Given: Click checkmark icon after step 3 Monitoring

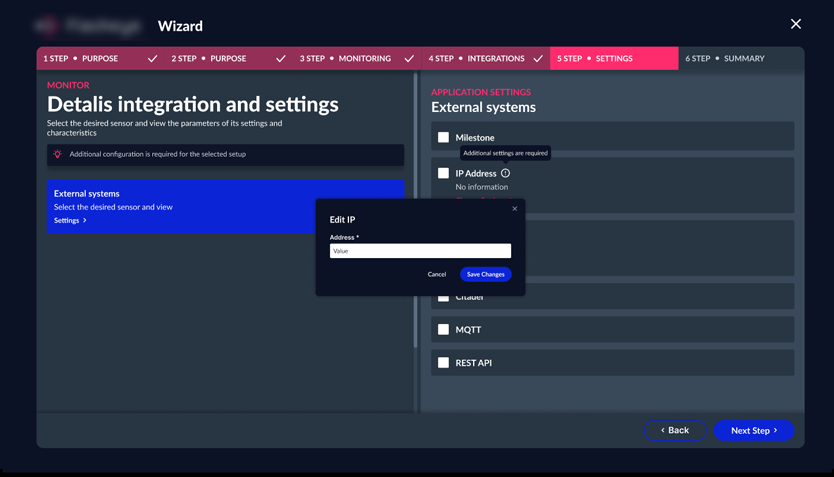Looking at the screenshot, I should point(409,59).
